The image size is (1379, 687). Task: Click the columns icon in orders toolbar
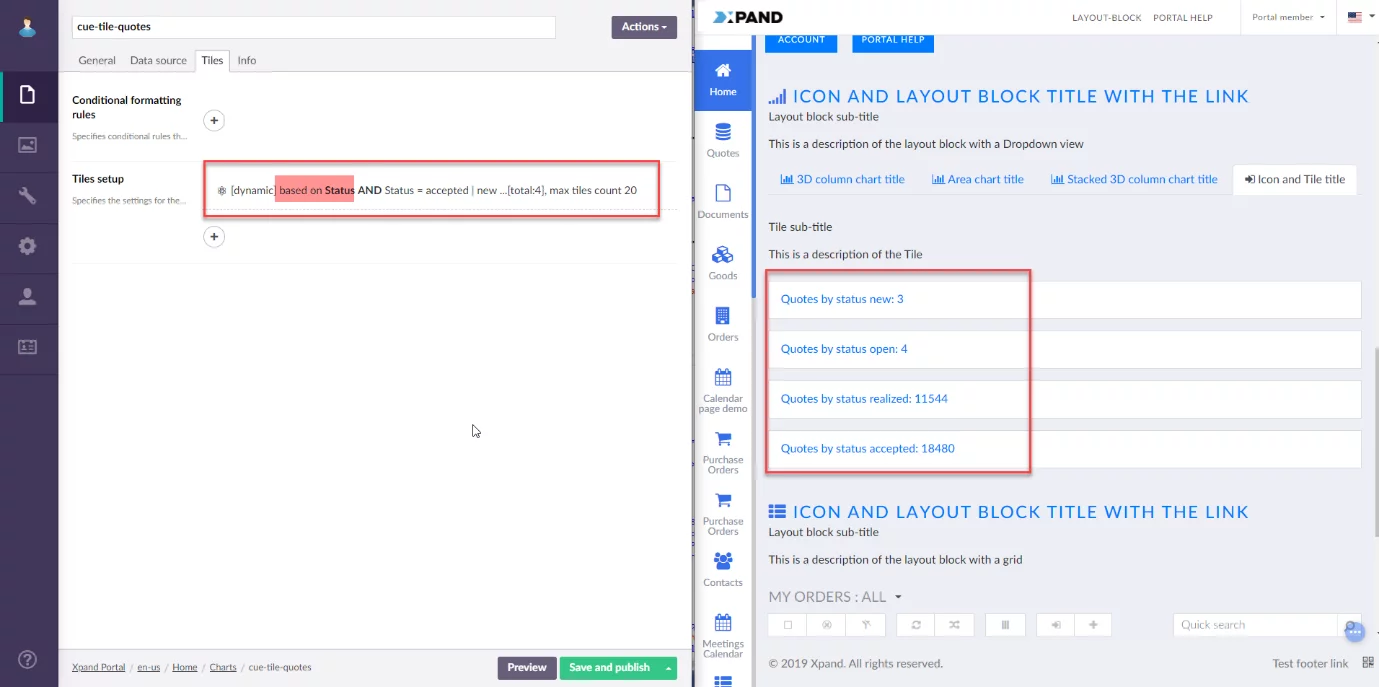tap(1005, 625)
